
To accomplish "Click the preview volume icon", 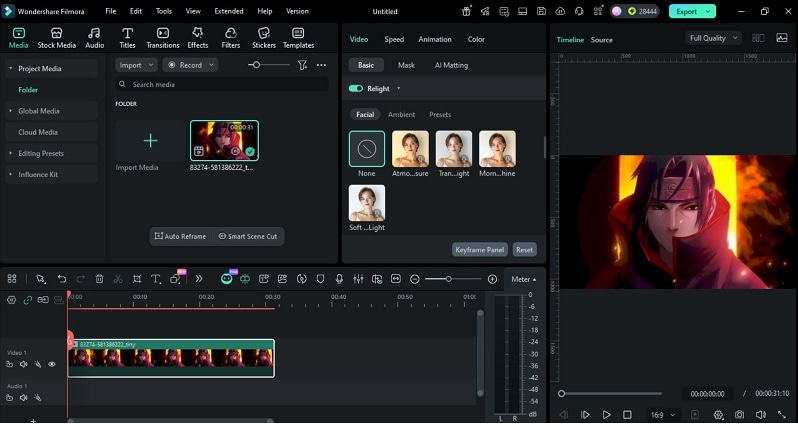I will (x=760, y=415).
